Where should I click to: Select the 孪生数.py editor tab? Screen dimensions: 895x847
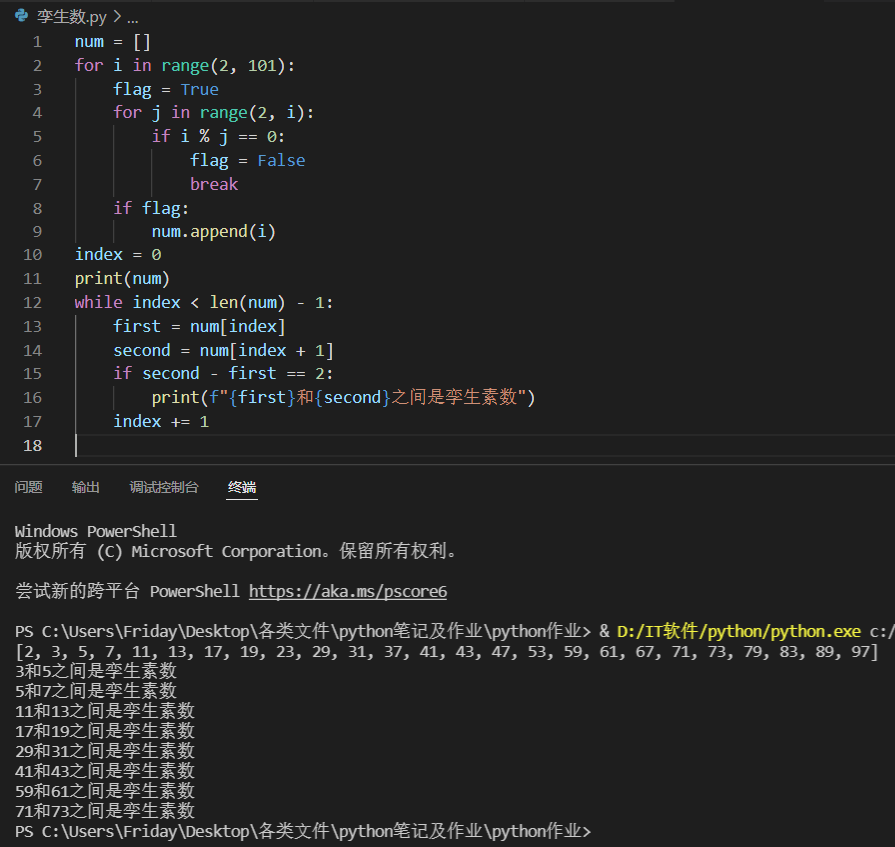point(72,16)
